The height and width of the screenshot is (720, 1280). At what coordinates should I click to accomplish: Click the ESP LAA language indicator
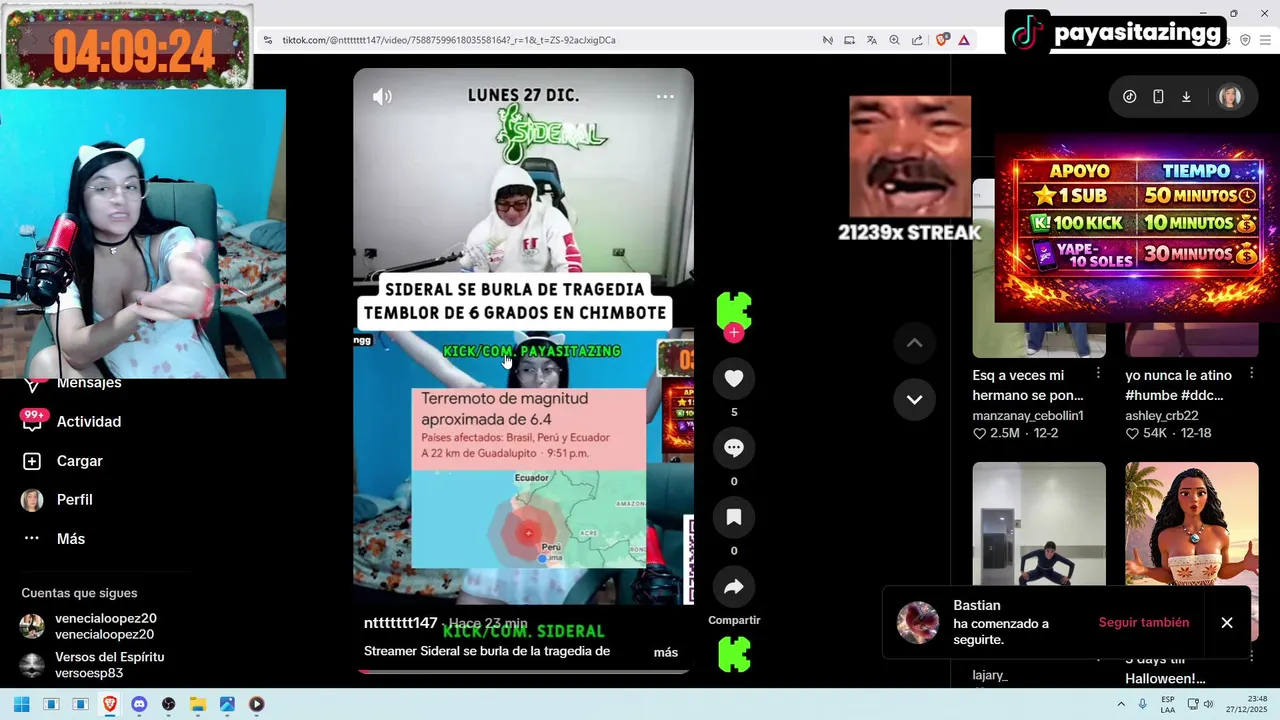pyautogui.click(x=1168, y=704)
